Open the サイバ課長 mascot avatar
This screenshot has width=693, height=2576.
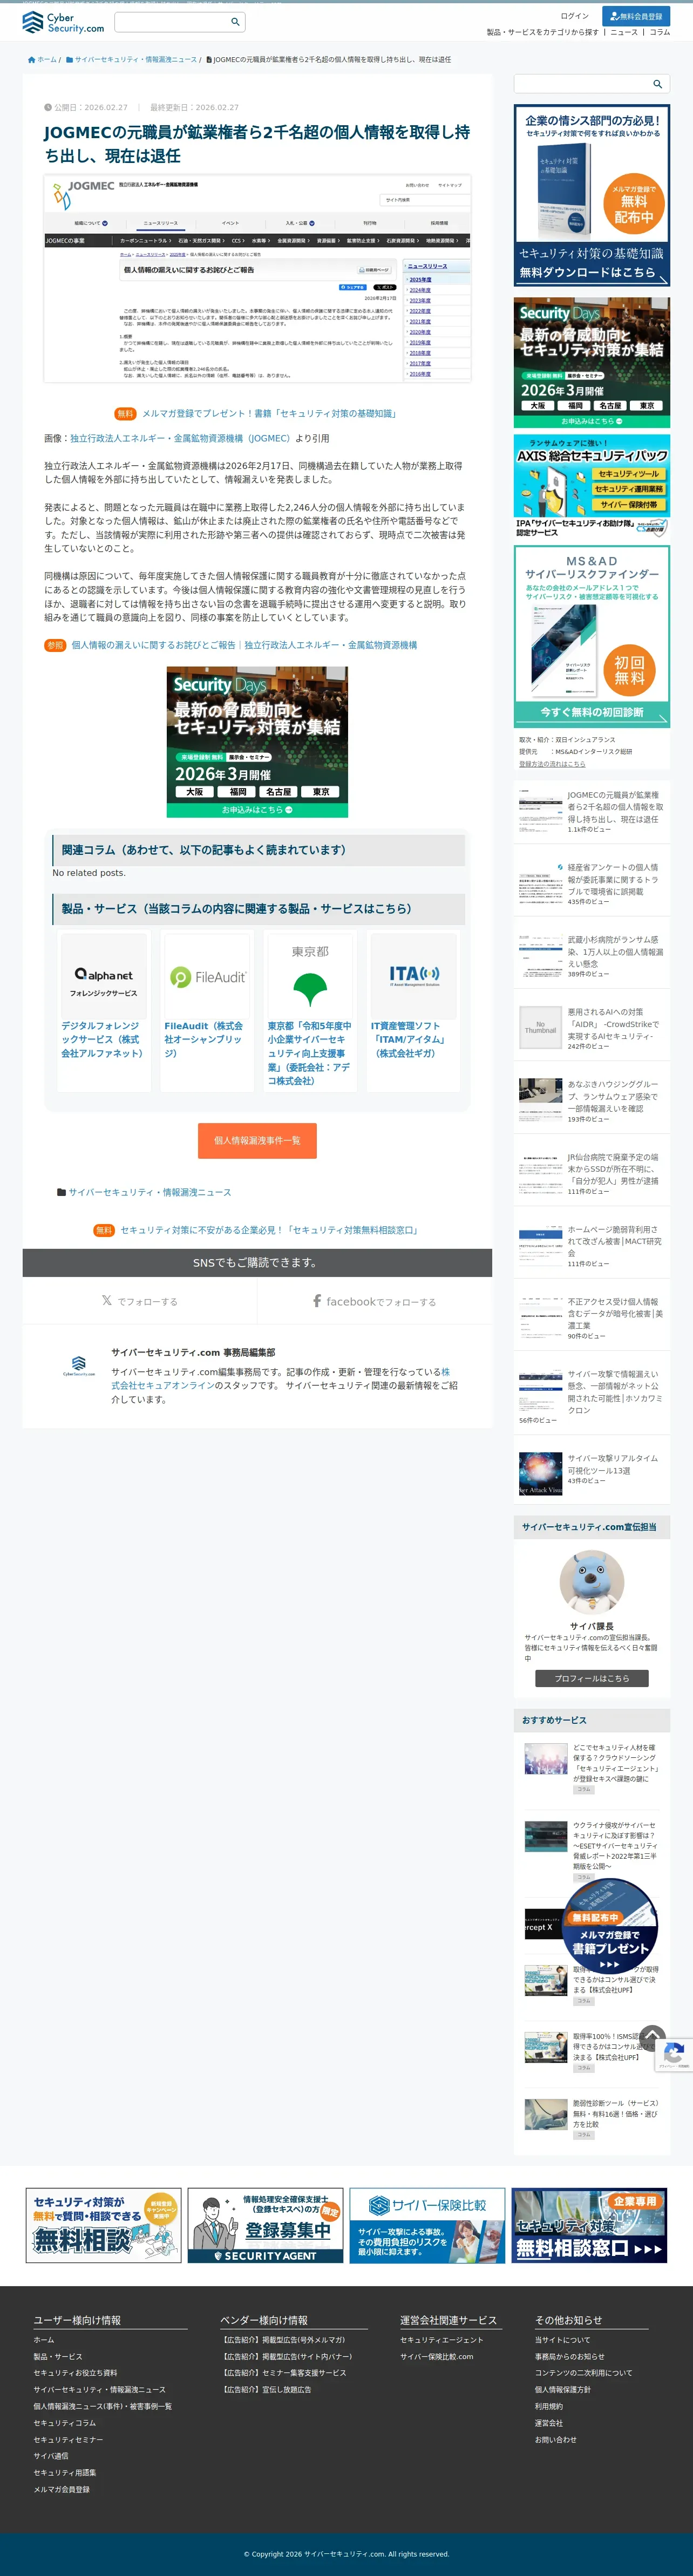click(x=592, y=1582)
